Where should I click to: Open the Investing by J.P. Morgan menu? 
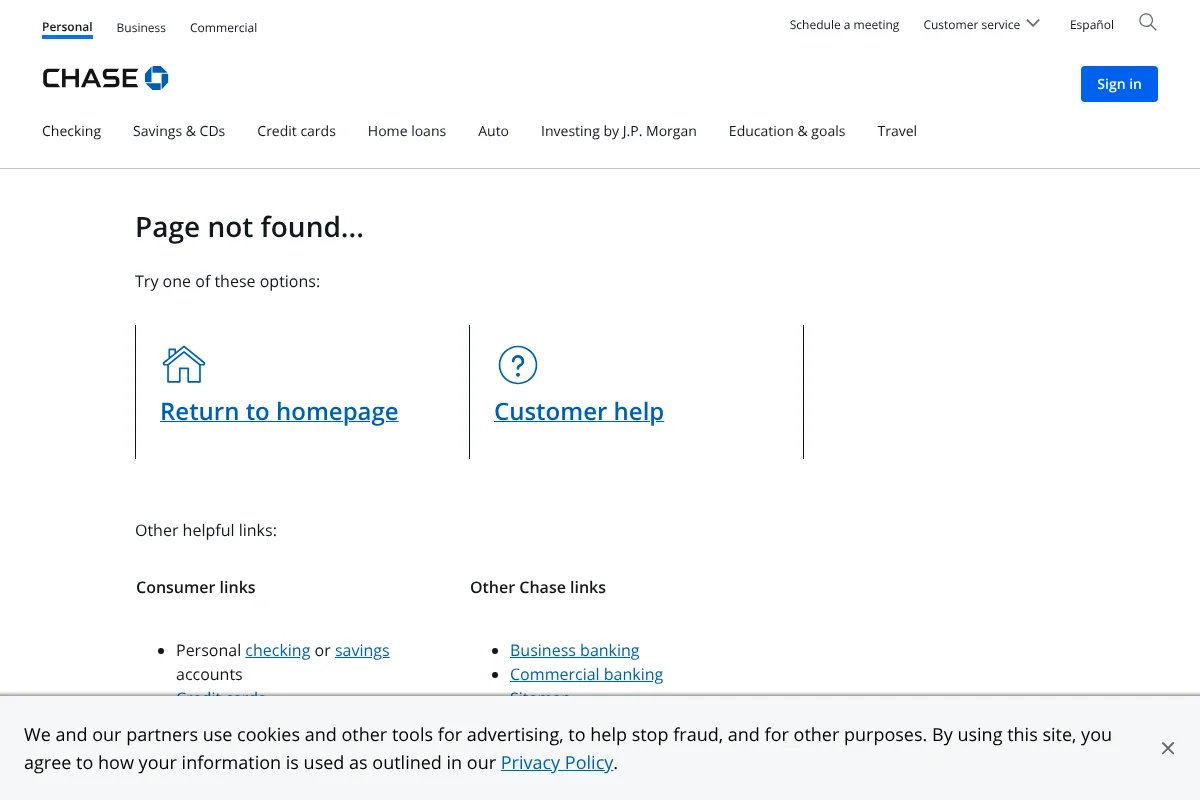(618, 131)
